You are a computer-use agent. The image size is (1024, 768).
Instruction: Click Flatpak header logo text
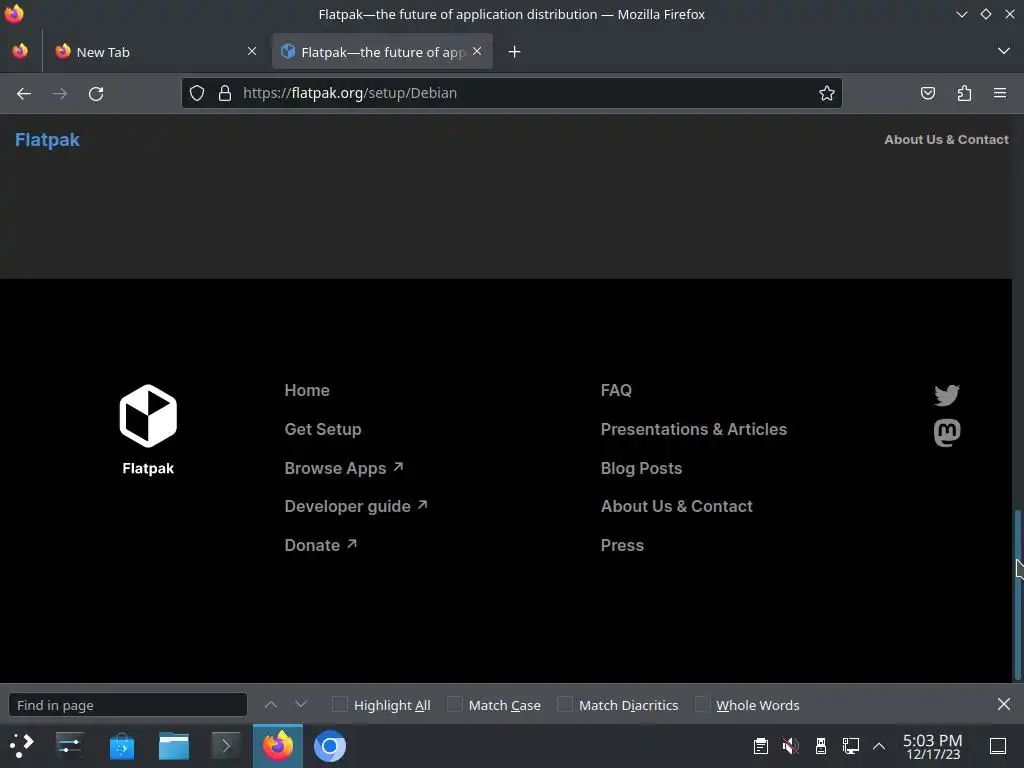point(47,140)
